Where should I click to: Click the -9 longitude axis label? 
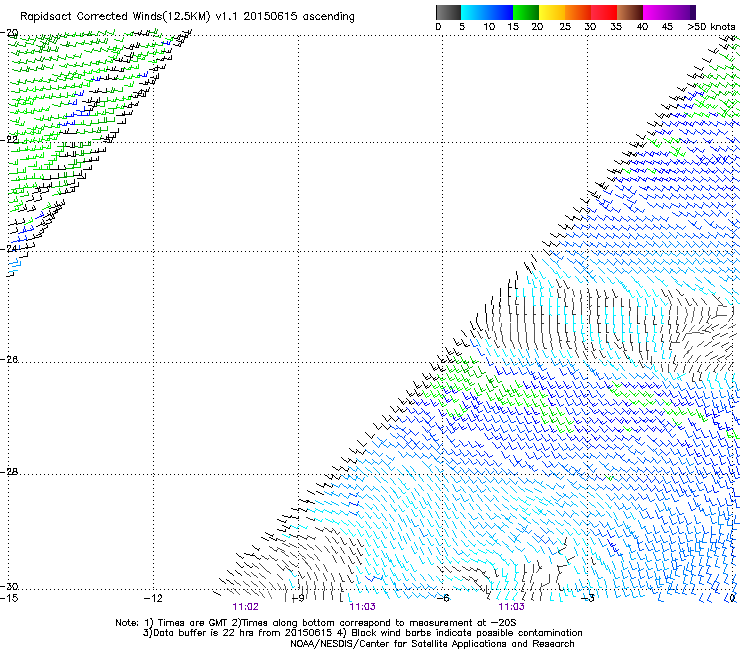click(298, 599)
